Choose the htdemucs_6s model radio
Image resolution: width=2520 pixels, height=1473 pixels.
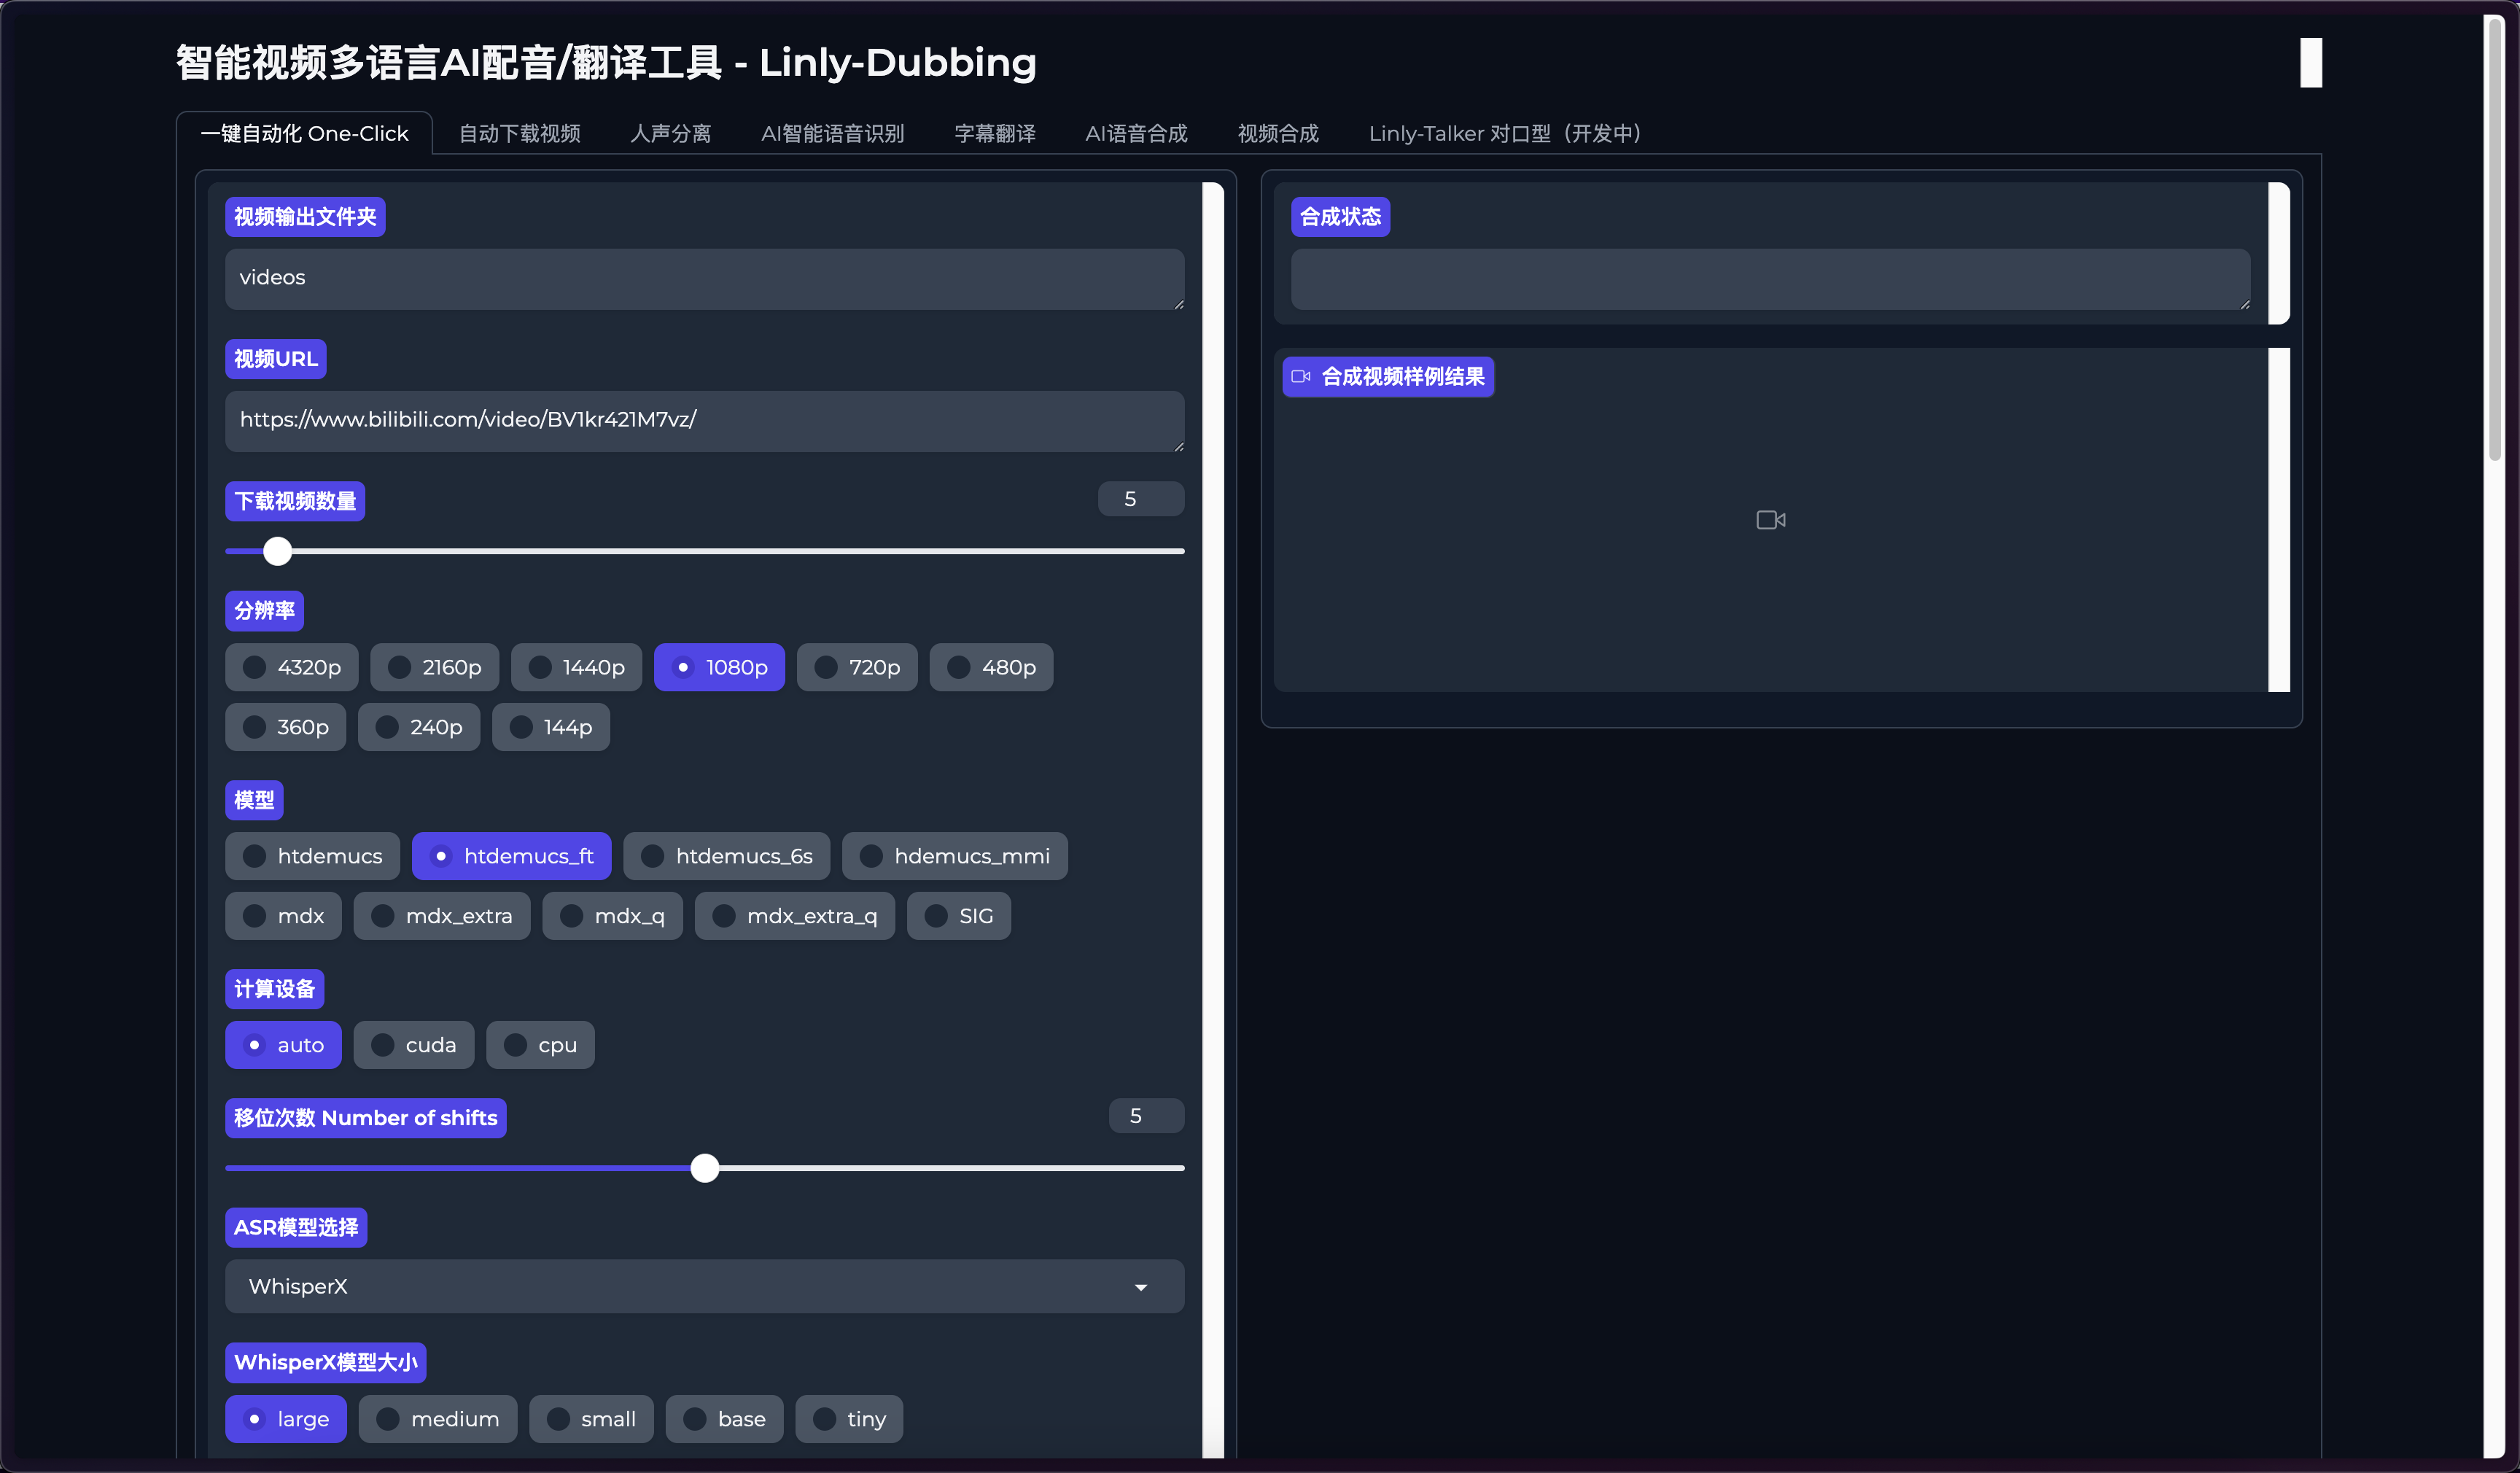click(x=727, y=856)
